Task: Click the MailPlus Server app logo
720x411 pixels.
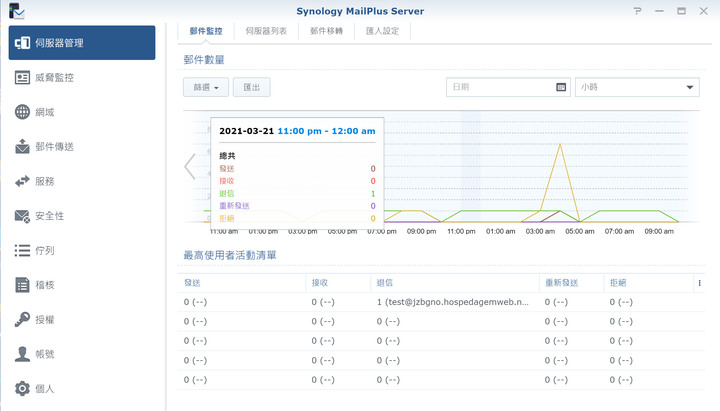Action: 17,11
